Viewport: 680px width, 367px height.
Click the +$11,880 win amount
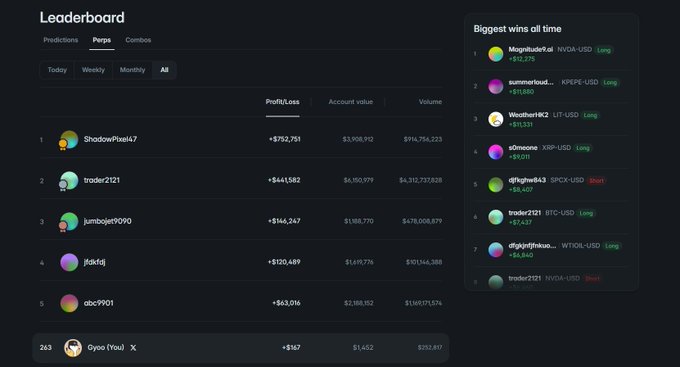click(521, 92)
